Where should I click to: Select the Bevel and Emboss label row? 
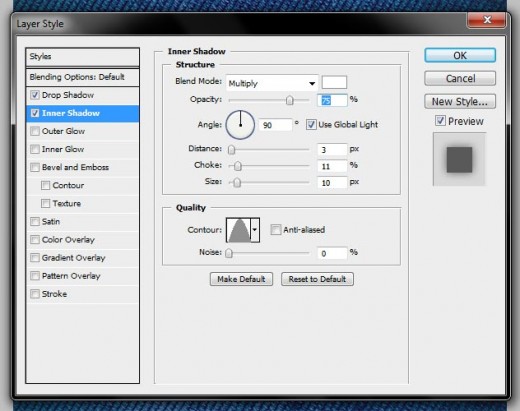click(x=82, y=167)
